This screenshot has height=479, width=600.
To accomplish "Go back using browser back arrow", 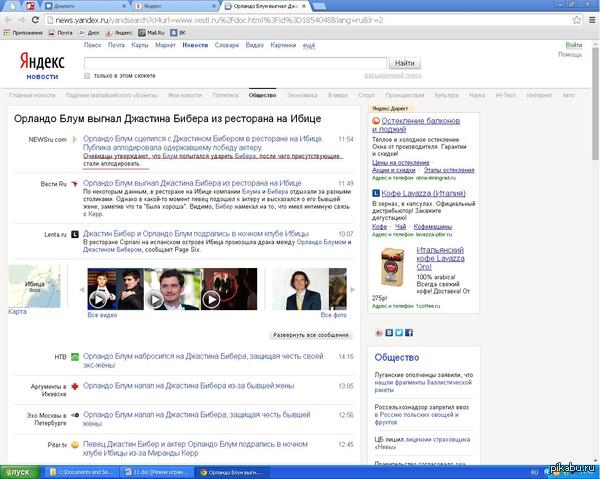I will 8,20.
